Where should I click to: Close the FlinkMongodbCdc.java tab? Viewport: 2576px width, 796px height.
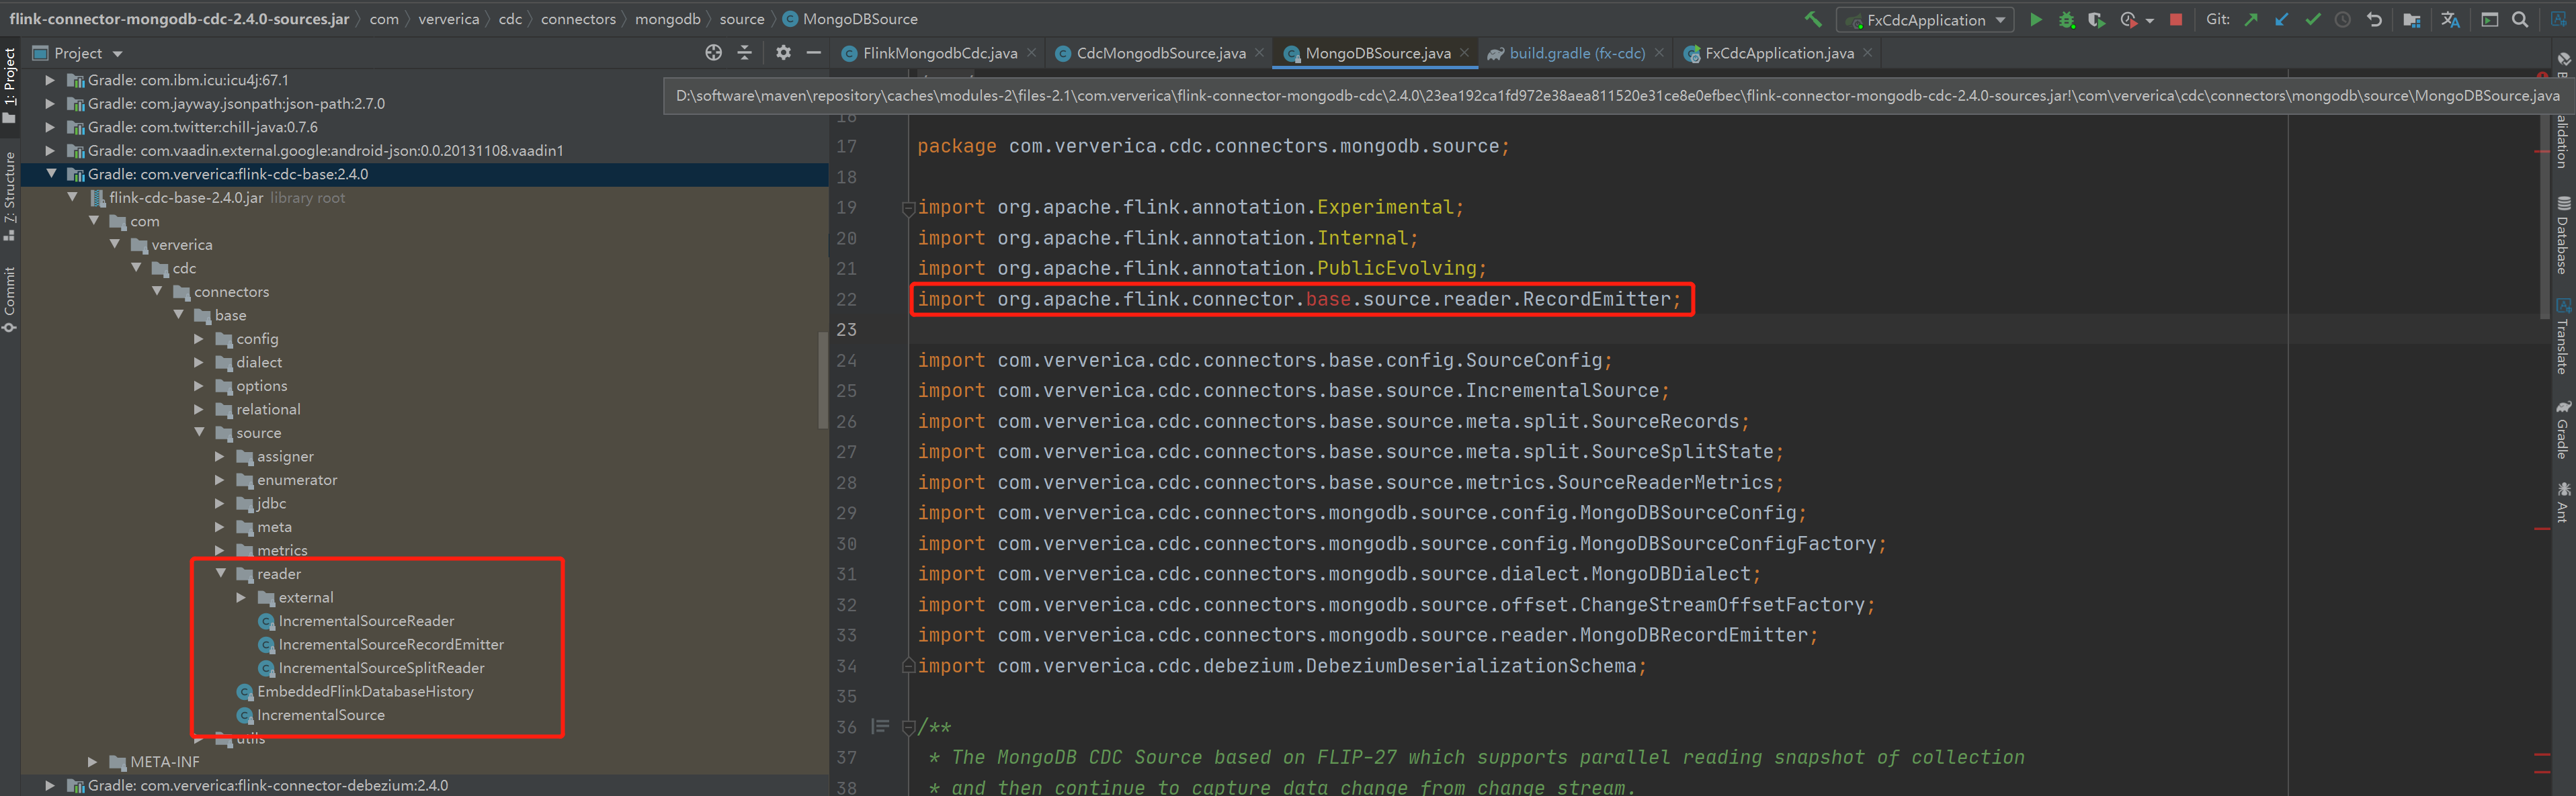coord(1031,53)
